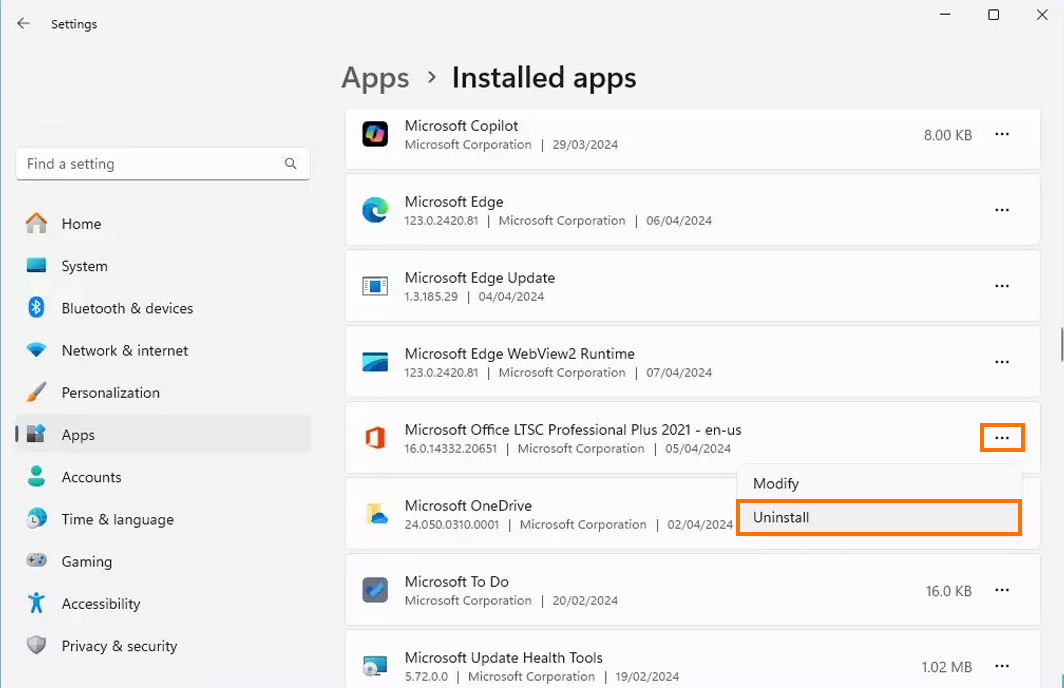1064x688 pixels.
Task: Select the Apps category in sidebar
Action: pyautogui.click(x=163, y=434)
